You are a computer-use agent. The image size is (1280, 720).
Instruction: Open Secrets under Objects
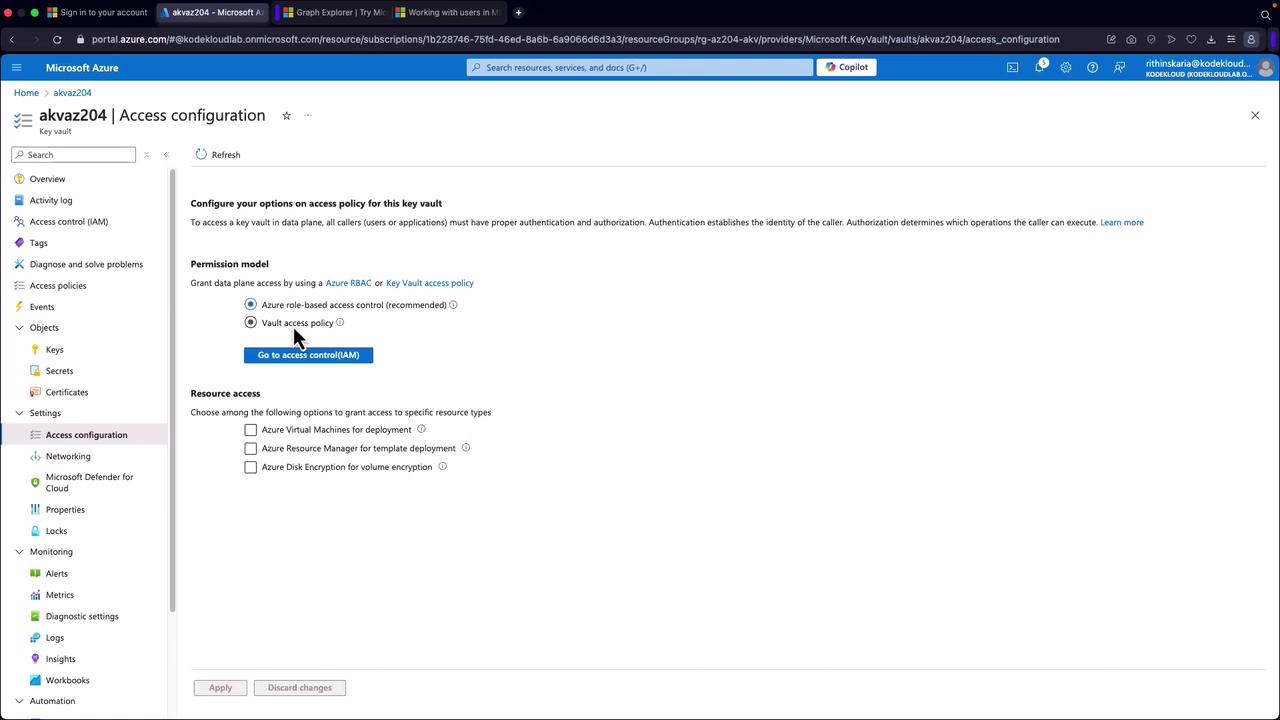[59, 371]
